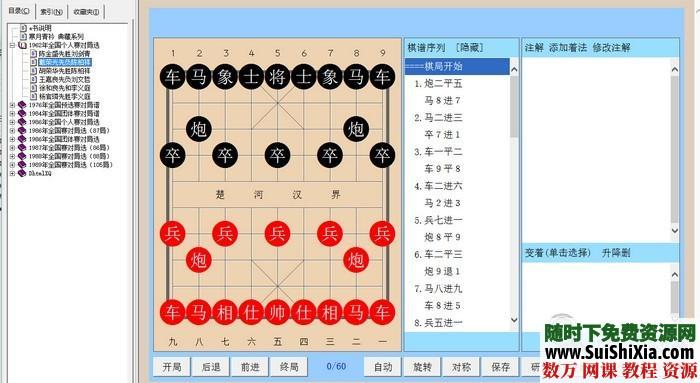The height and width of the screenshot is (383, 700).
Task: Open the 目录 tab
Action: [19, 11]
